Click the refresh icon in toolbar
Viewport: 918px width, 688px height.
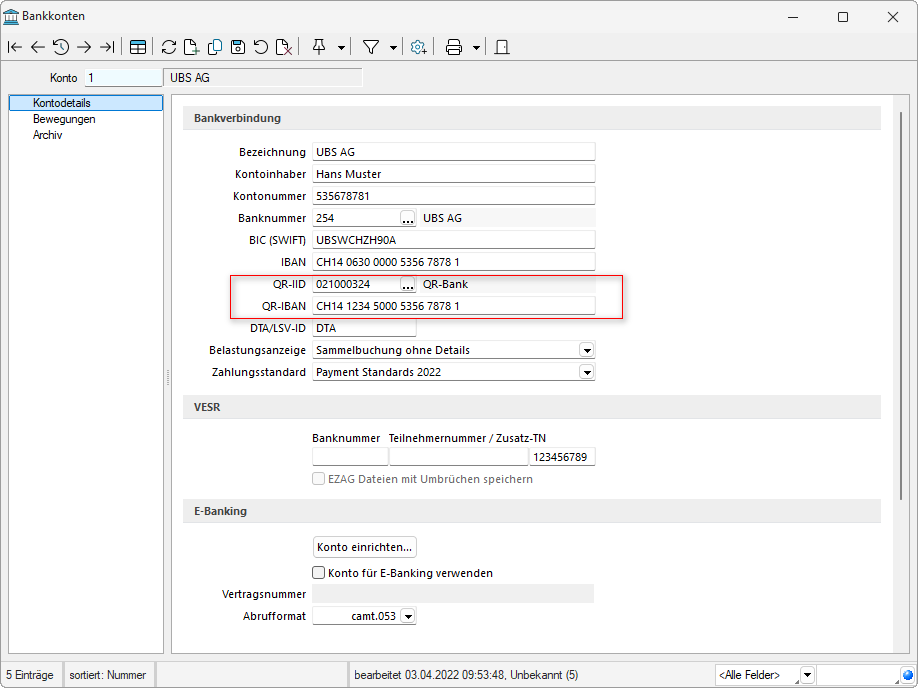point(168,47)
